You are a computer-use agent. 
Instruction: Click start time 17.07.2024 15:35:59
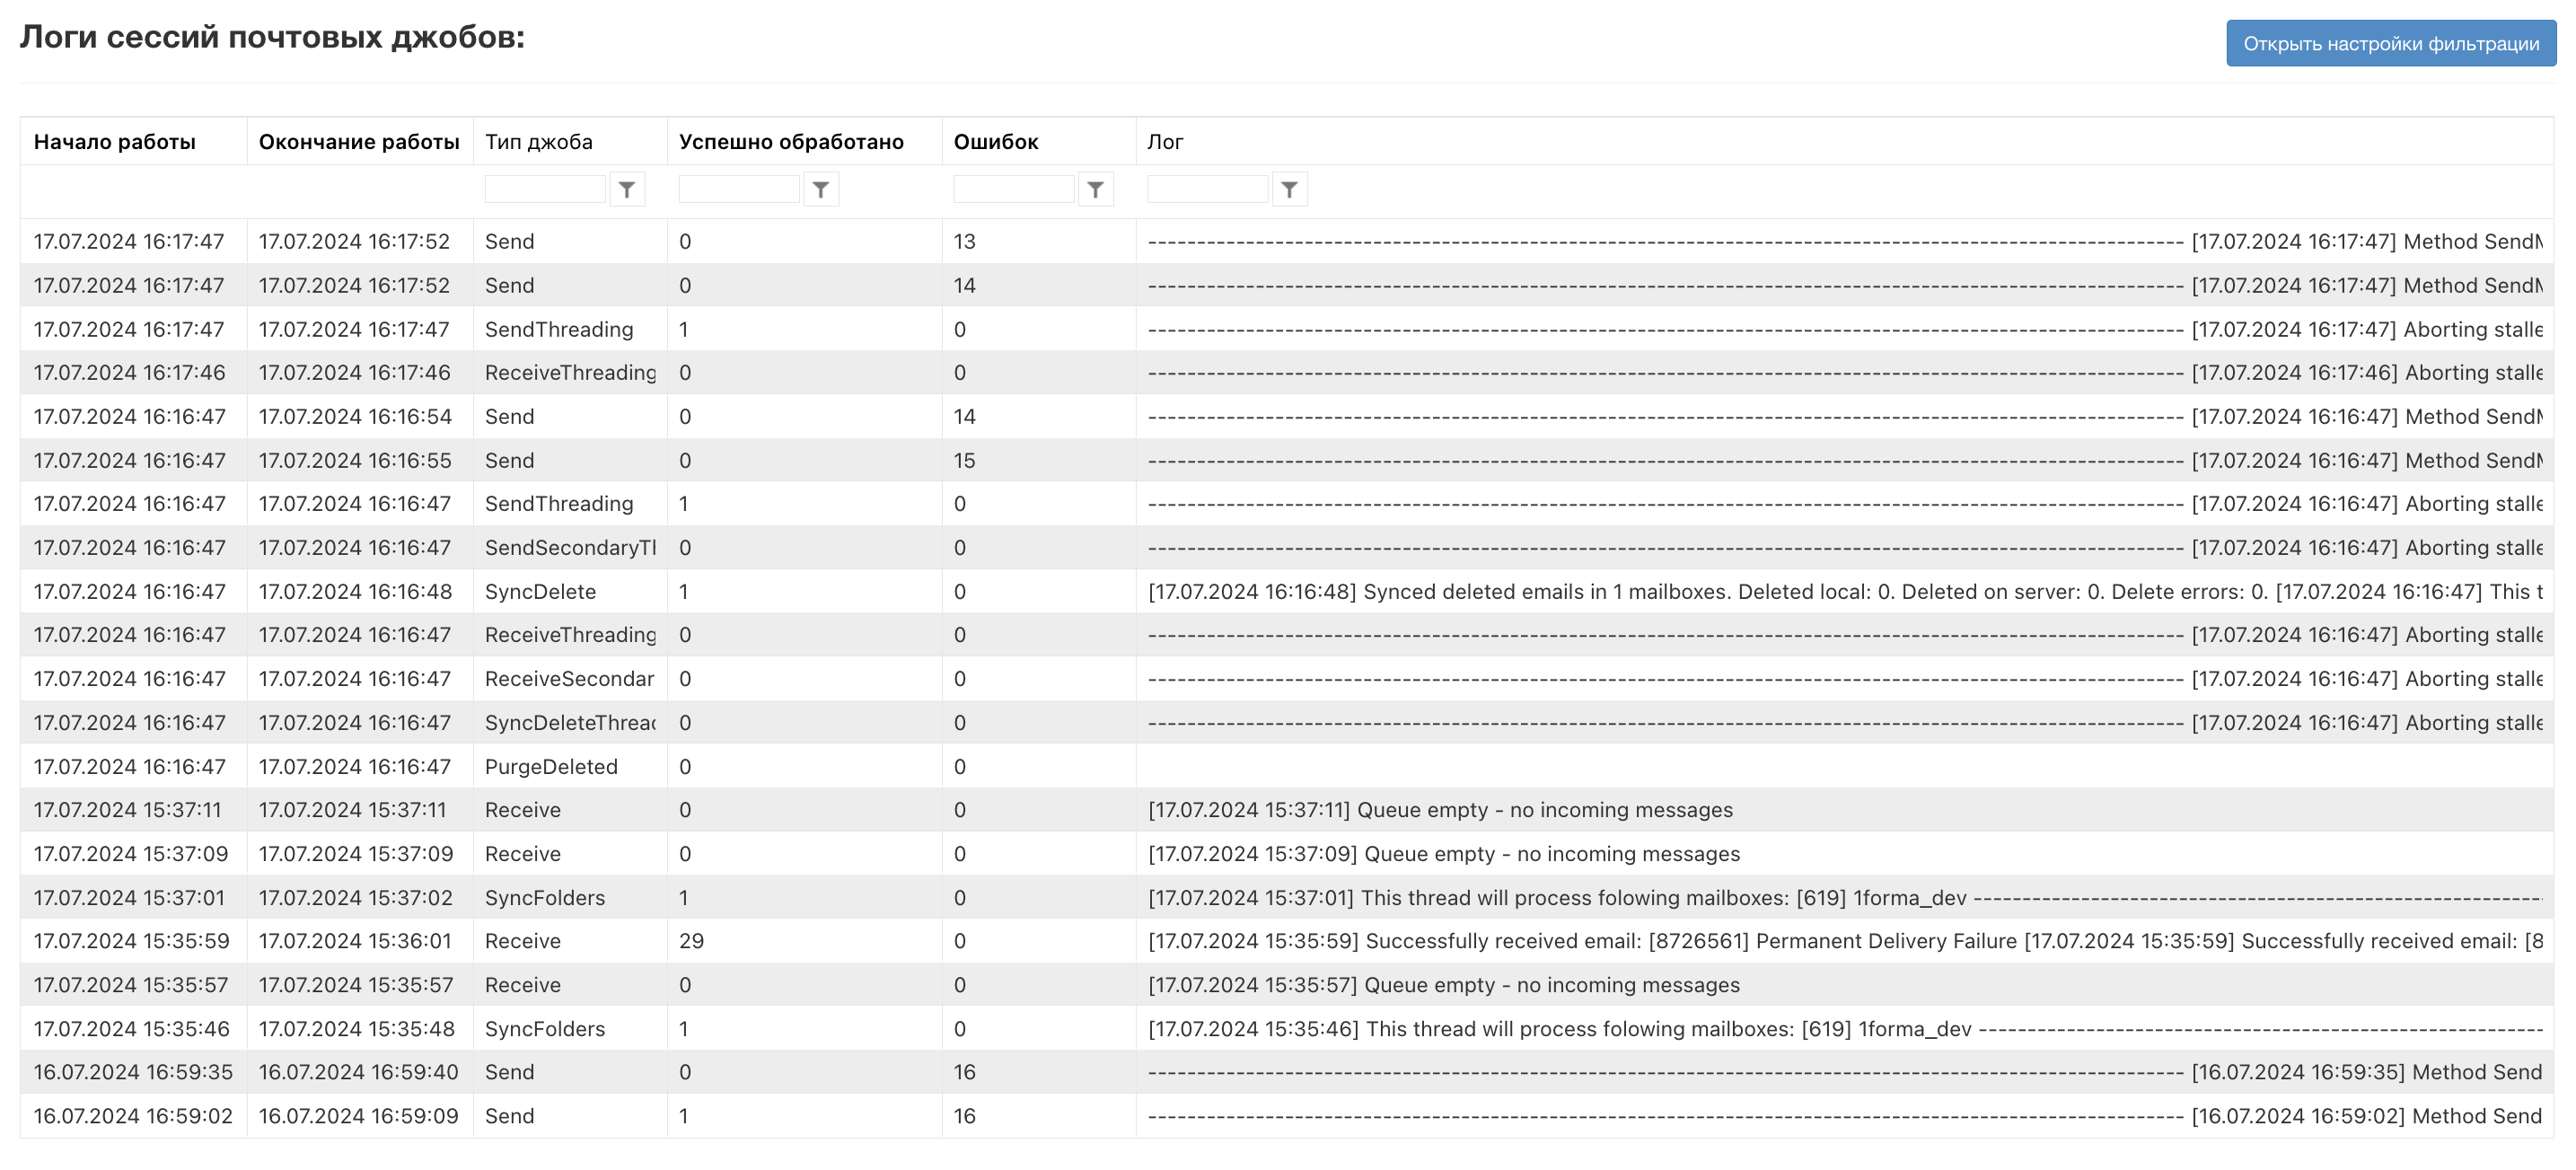132,942
